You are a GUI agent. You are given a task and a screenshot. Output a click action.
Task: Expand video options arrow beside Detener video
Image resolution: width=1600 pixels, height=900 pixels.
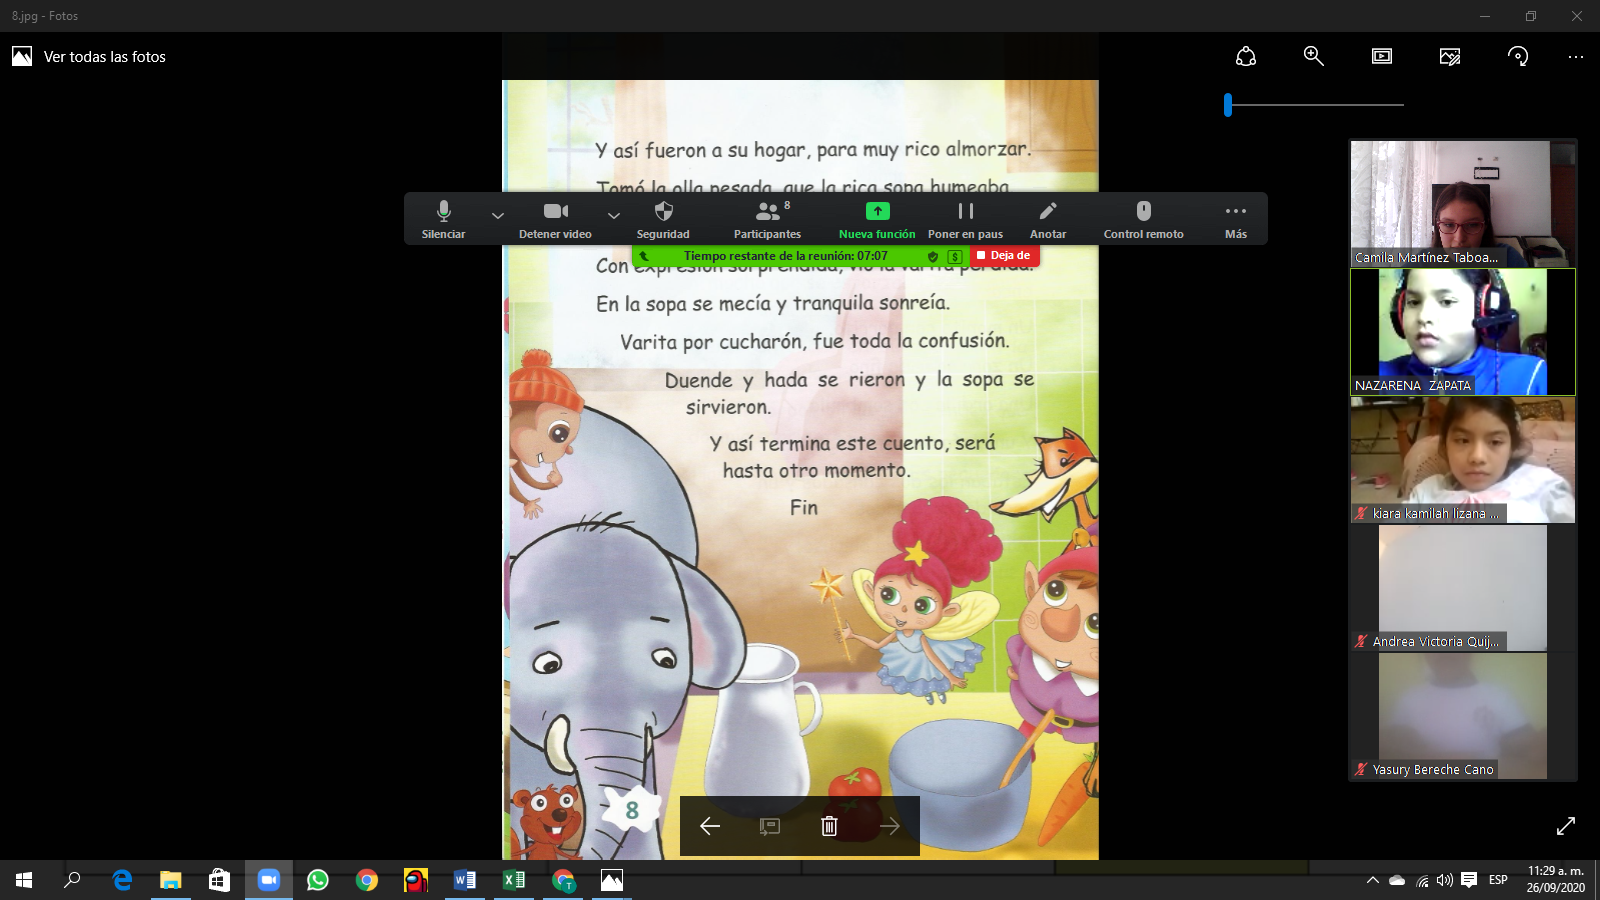[614, 215]
